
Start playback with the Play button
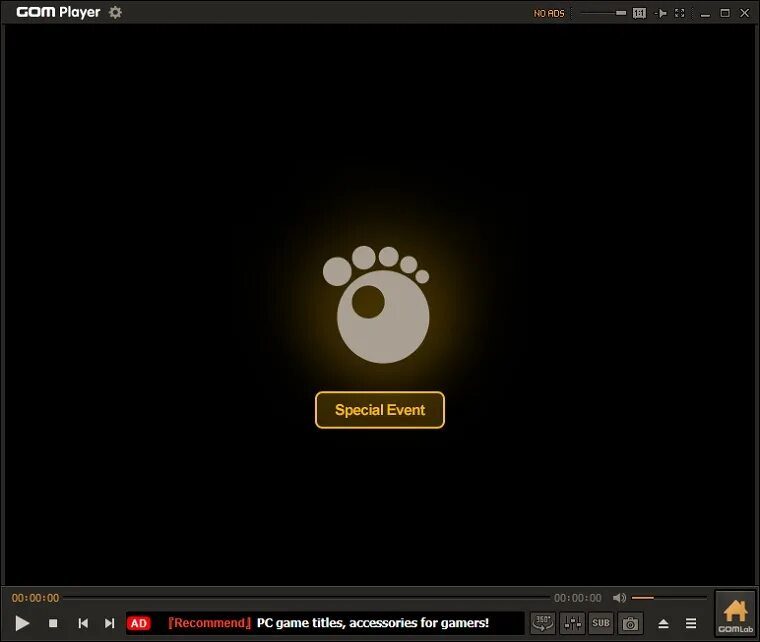(x=22, y=623)
